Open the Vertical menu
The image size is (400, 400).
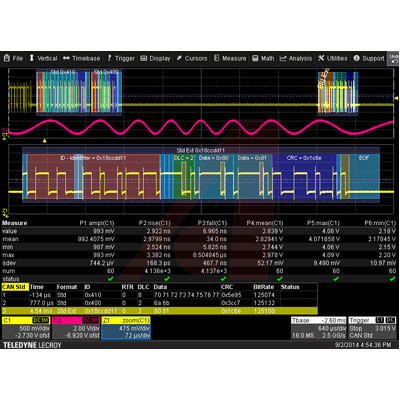click(x=43, y=58)
